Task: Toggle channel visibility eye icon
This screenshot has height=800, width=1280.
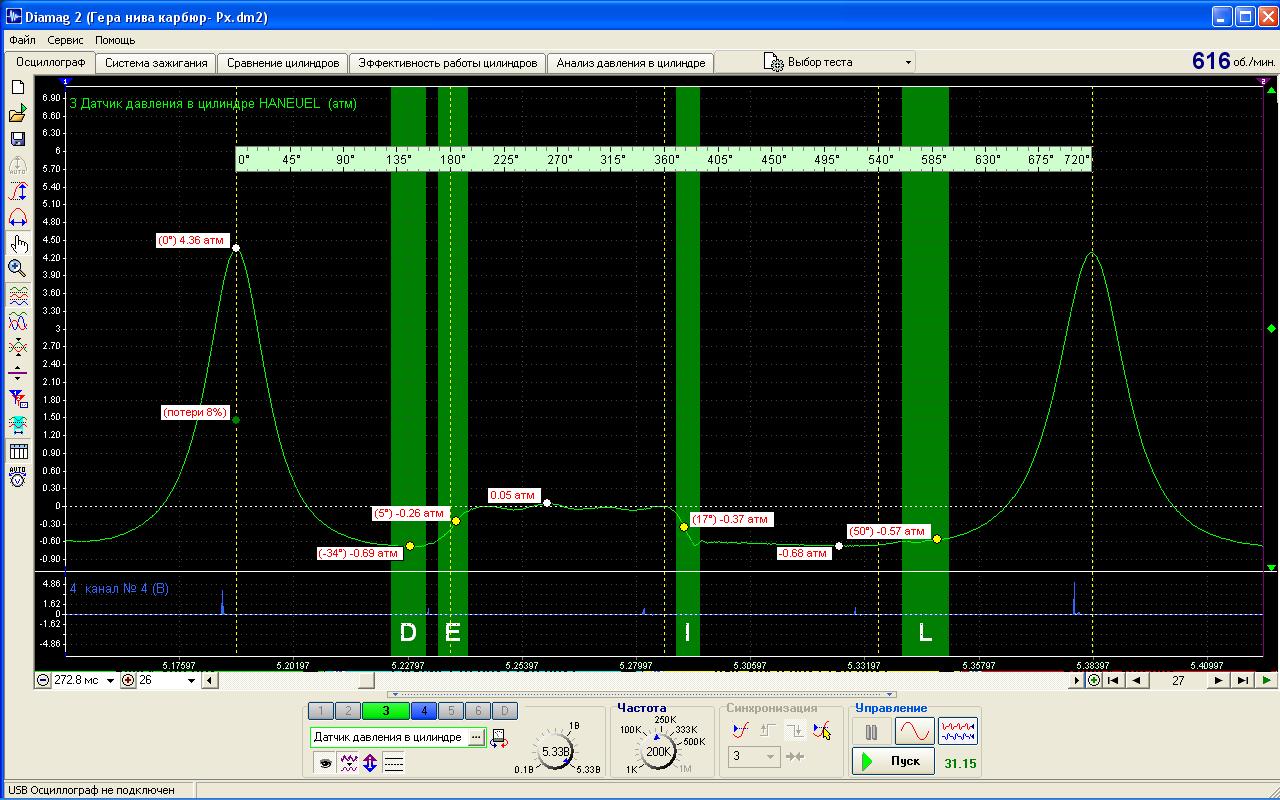Action: [x=325, y=763]
